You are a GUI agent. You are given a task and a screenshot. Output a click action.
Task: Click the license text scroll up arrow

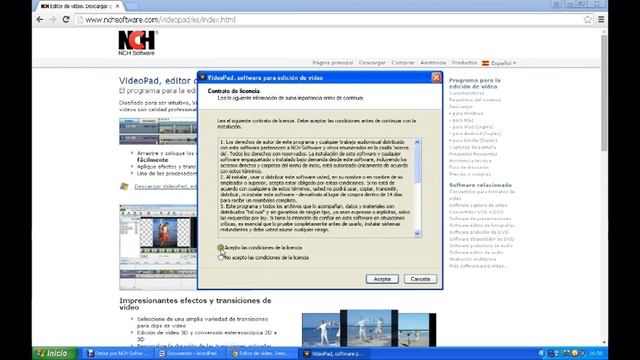(x=417, y=142)
